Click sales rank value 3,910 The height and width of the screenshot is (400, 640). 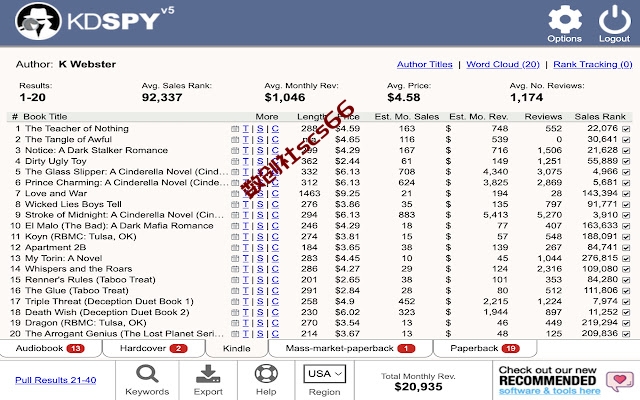coord(605,215)
